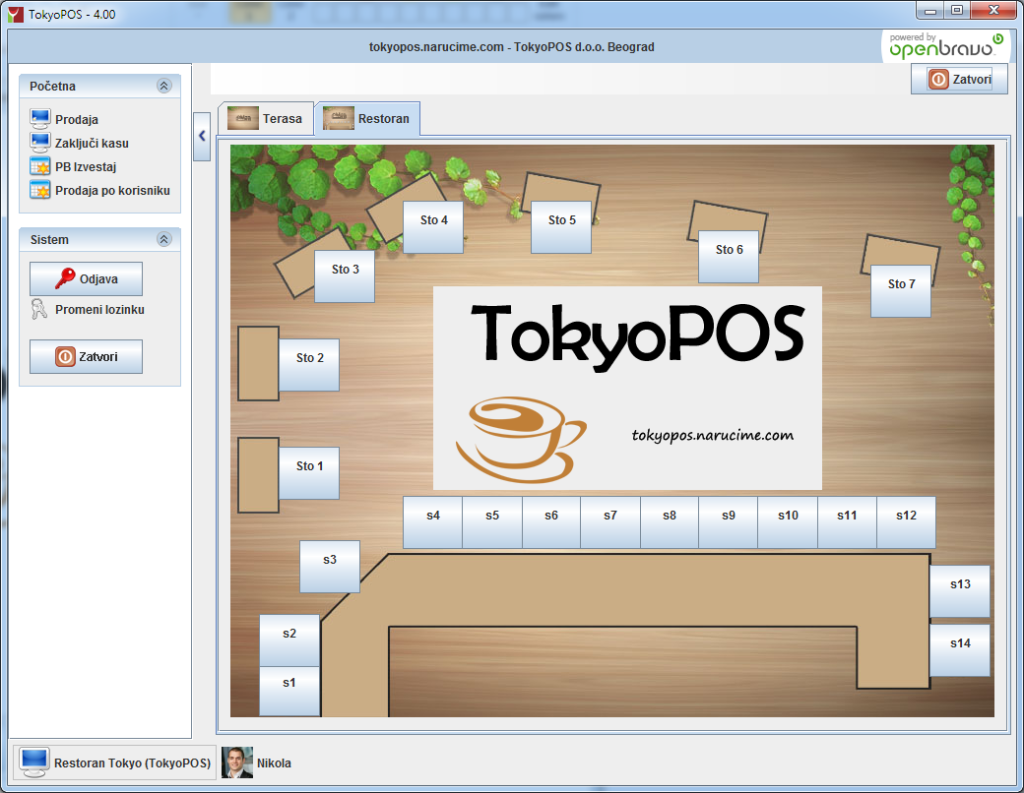Select bar seat s14

tap(959, 650)
